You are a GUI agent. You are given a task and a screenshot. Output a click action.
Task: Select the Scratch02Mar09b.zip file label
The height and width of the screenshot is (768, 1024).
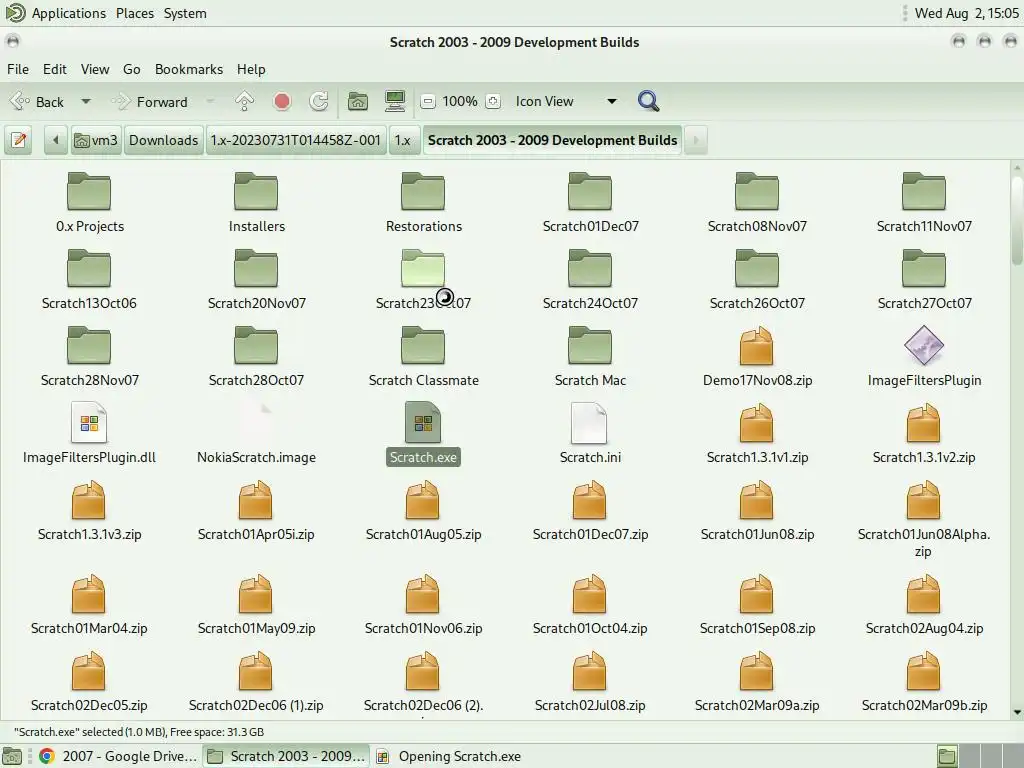(923, 705)
